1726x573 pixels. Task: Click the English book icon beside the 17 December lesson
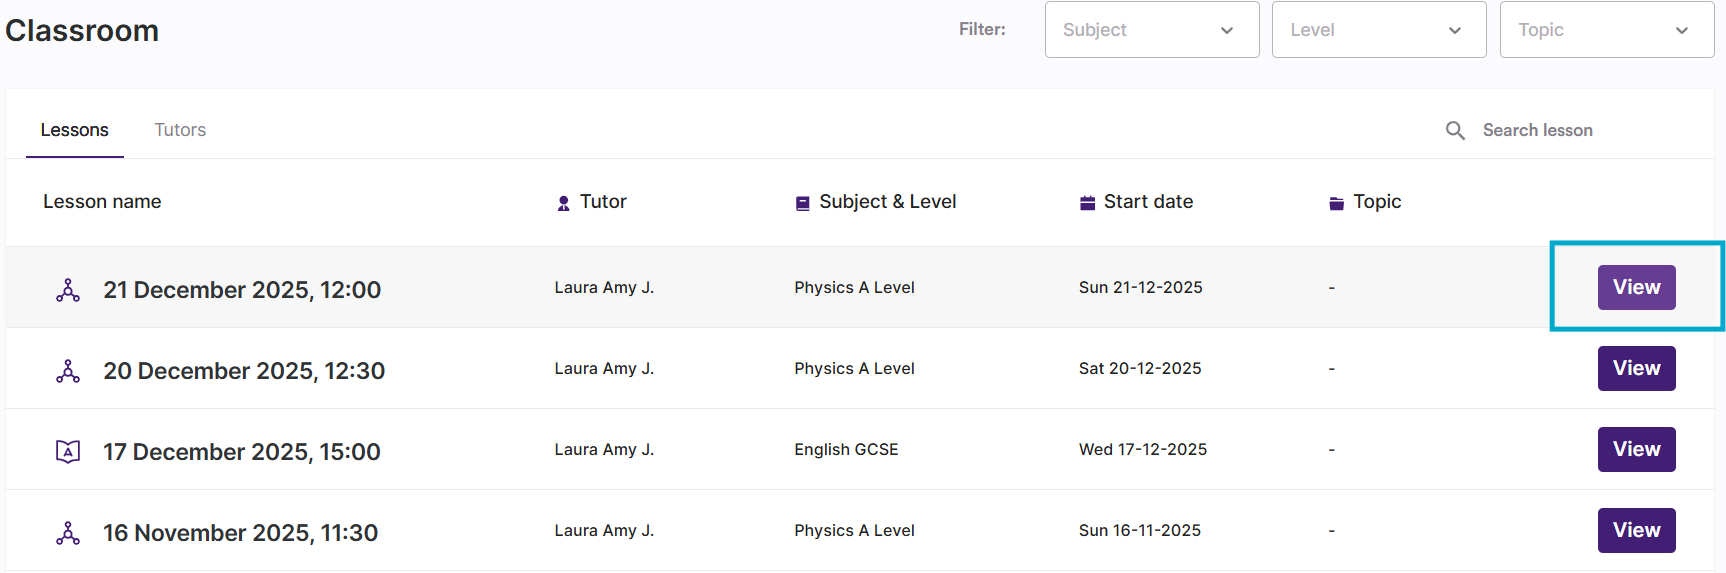point(68,452)
